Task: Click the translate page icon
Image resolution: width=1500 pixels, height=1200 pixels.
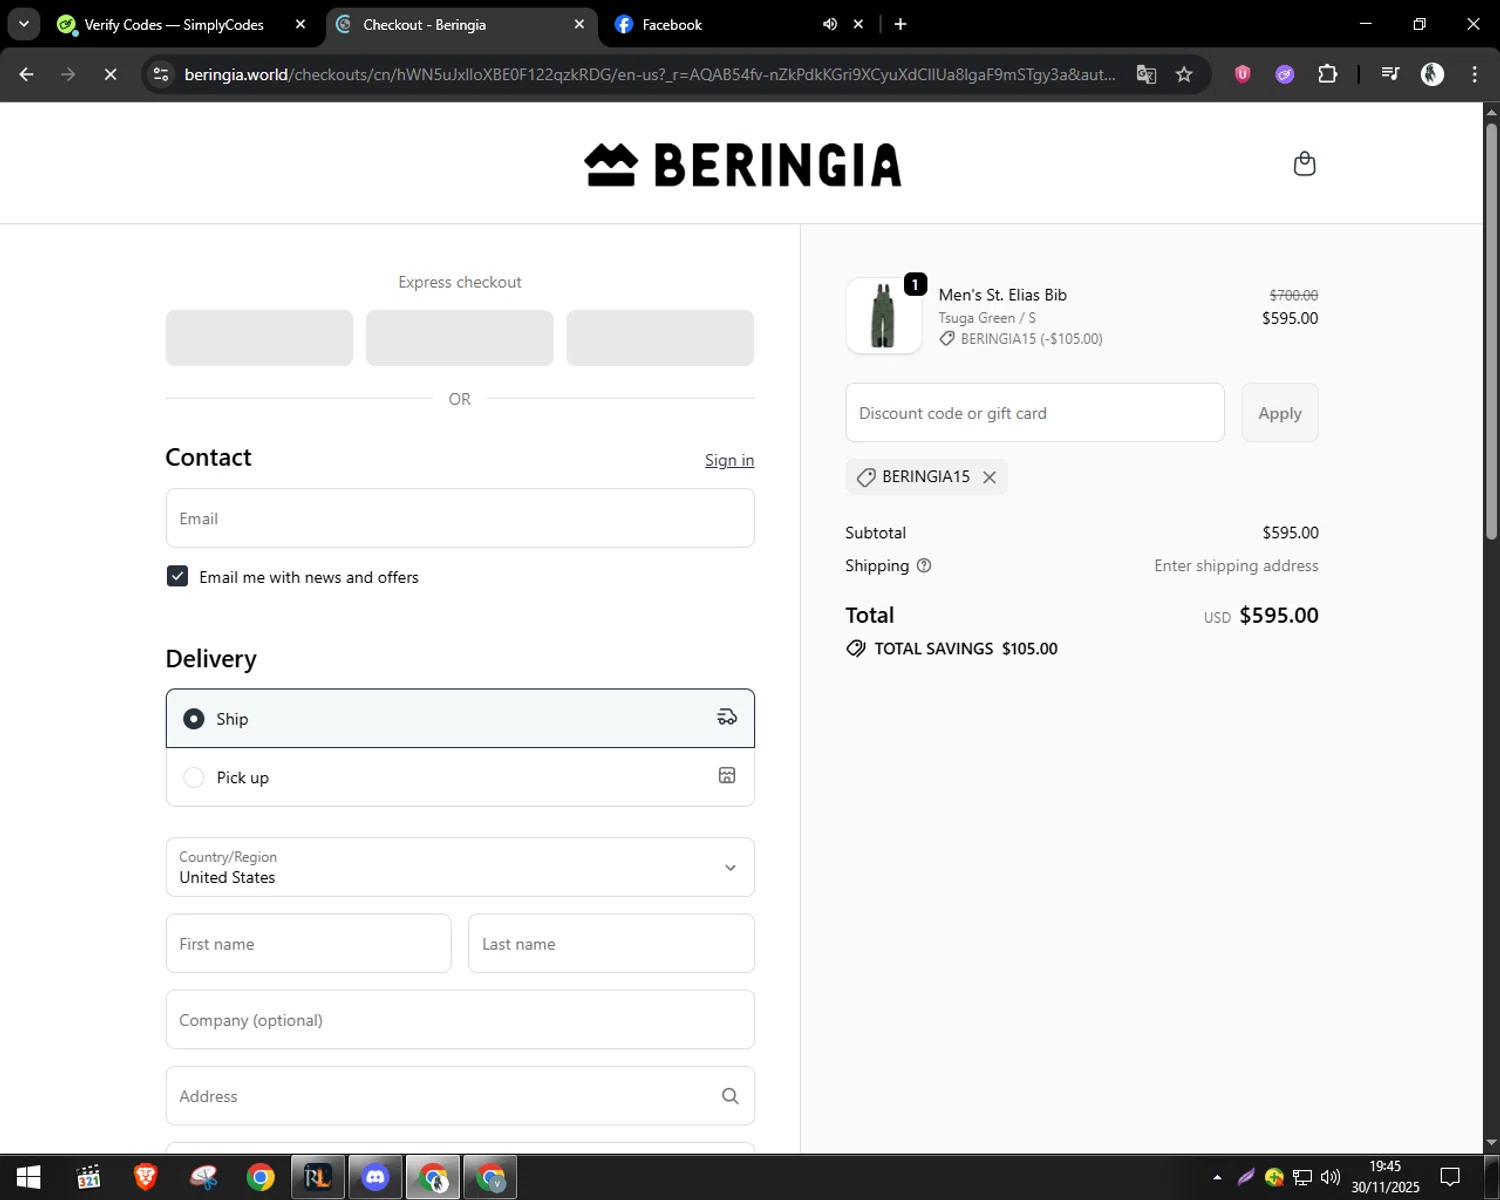Action: [x=1146, y=74]
